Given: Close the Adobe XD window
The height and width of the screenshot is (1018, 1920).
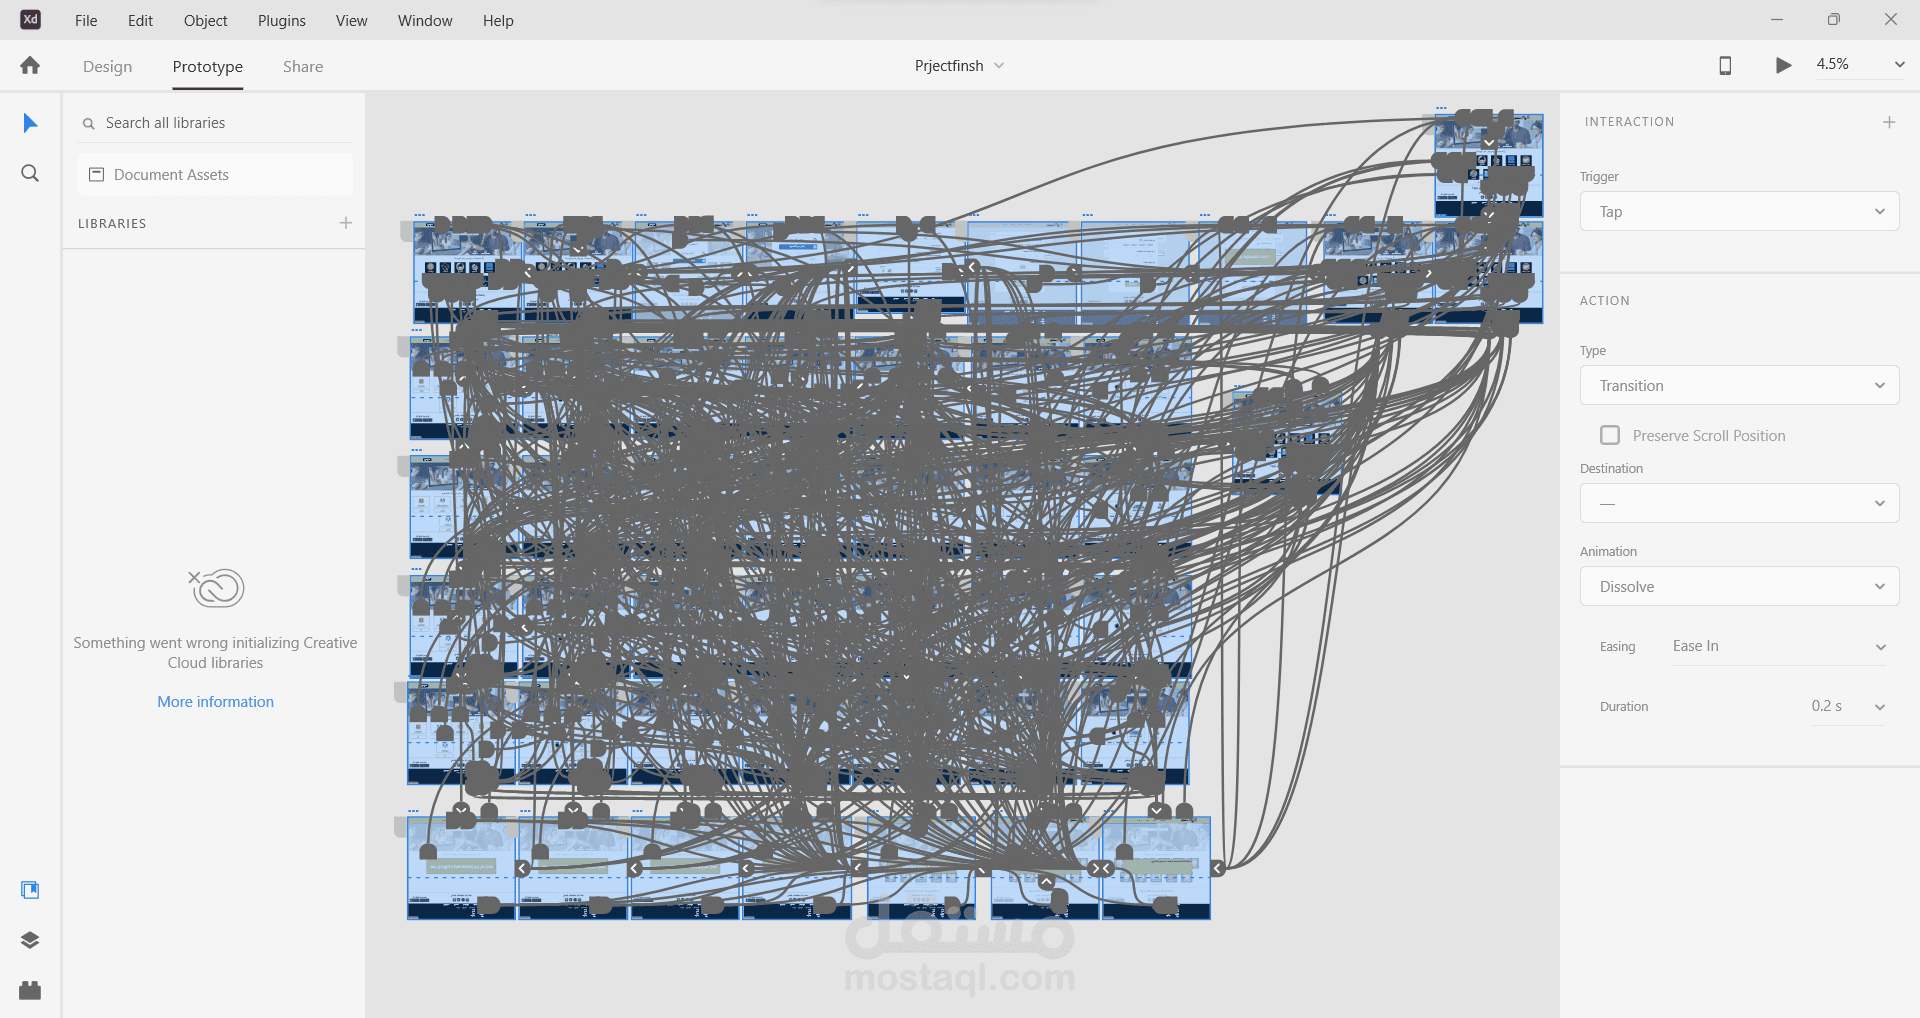Looking at the screenshot, I should click(1891, 20).
